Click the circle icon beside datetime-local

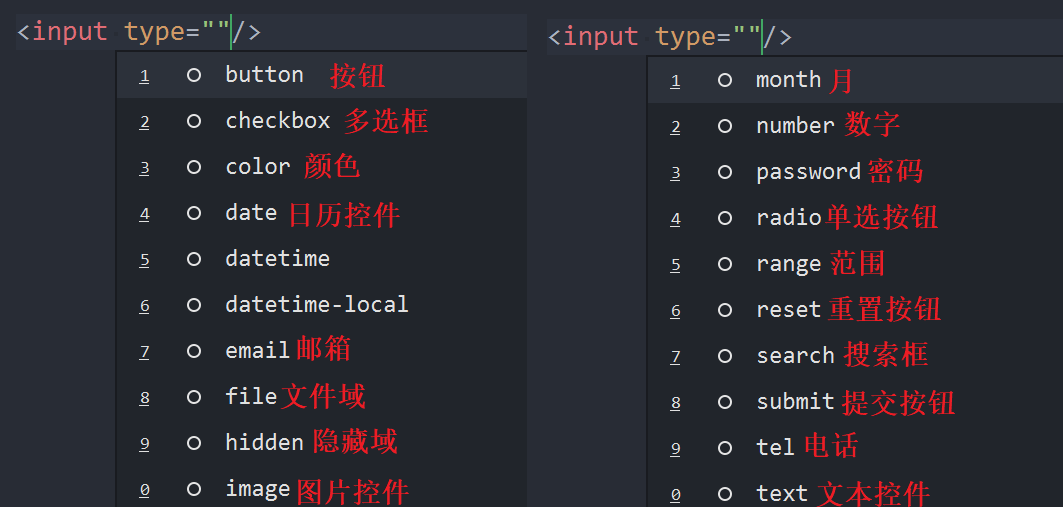194,306
